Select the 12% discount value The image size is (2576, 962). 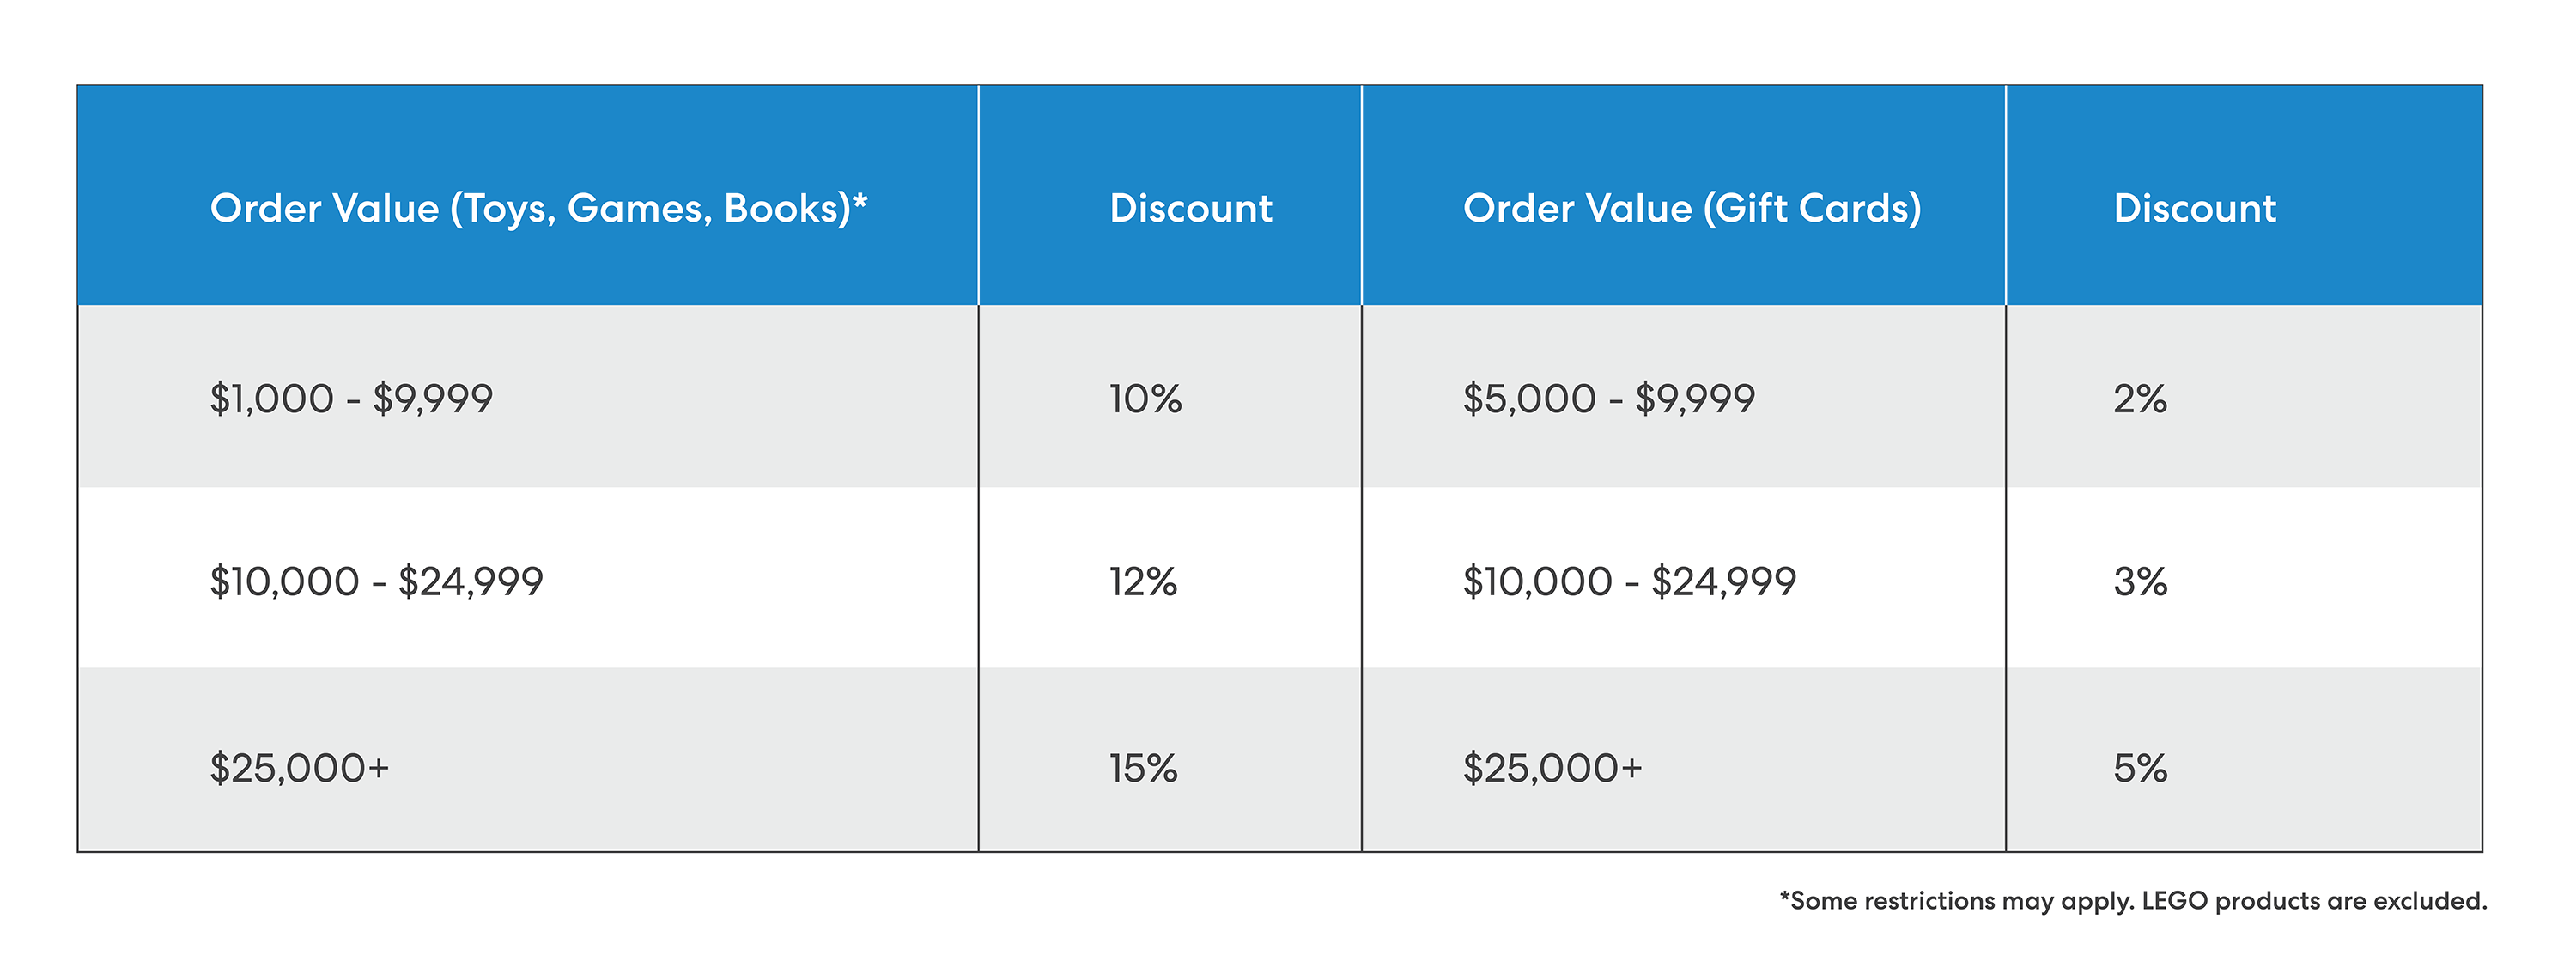click(1143, 582)
